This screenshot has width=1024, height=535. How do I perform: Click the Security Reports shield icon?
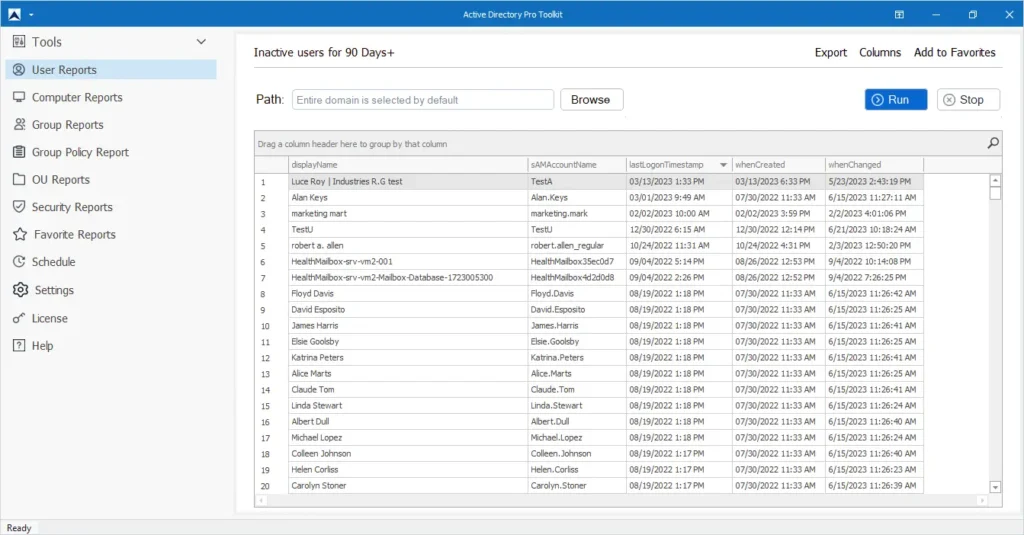tap(19, 206)
